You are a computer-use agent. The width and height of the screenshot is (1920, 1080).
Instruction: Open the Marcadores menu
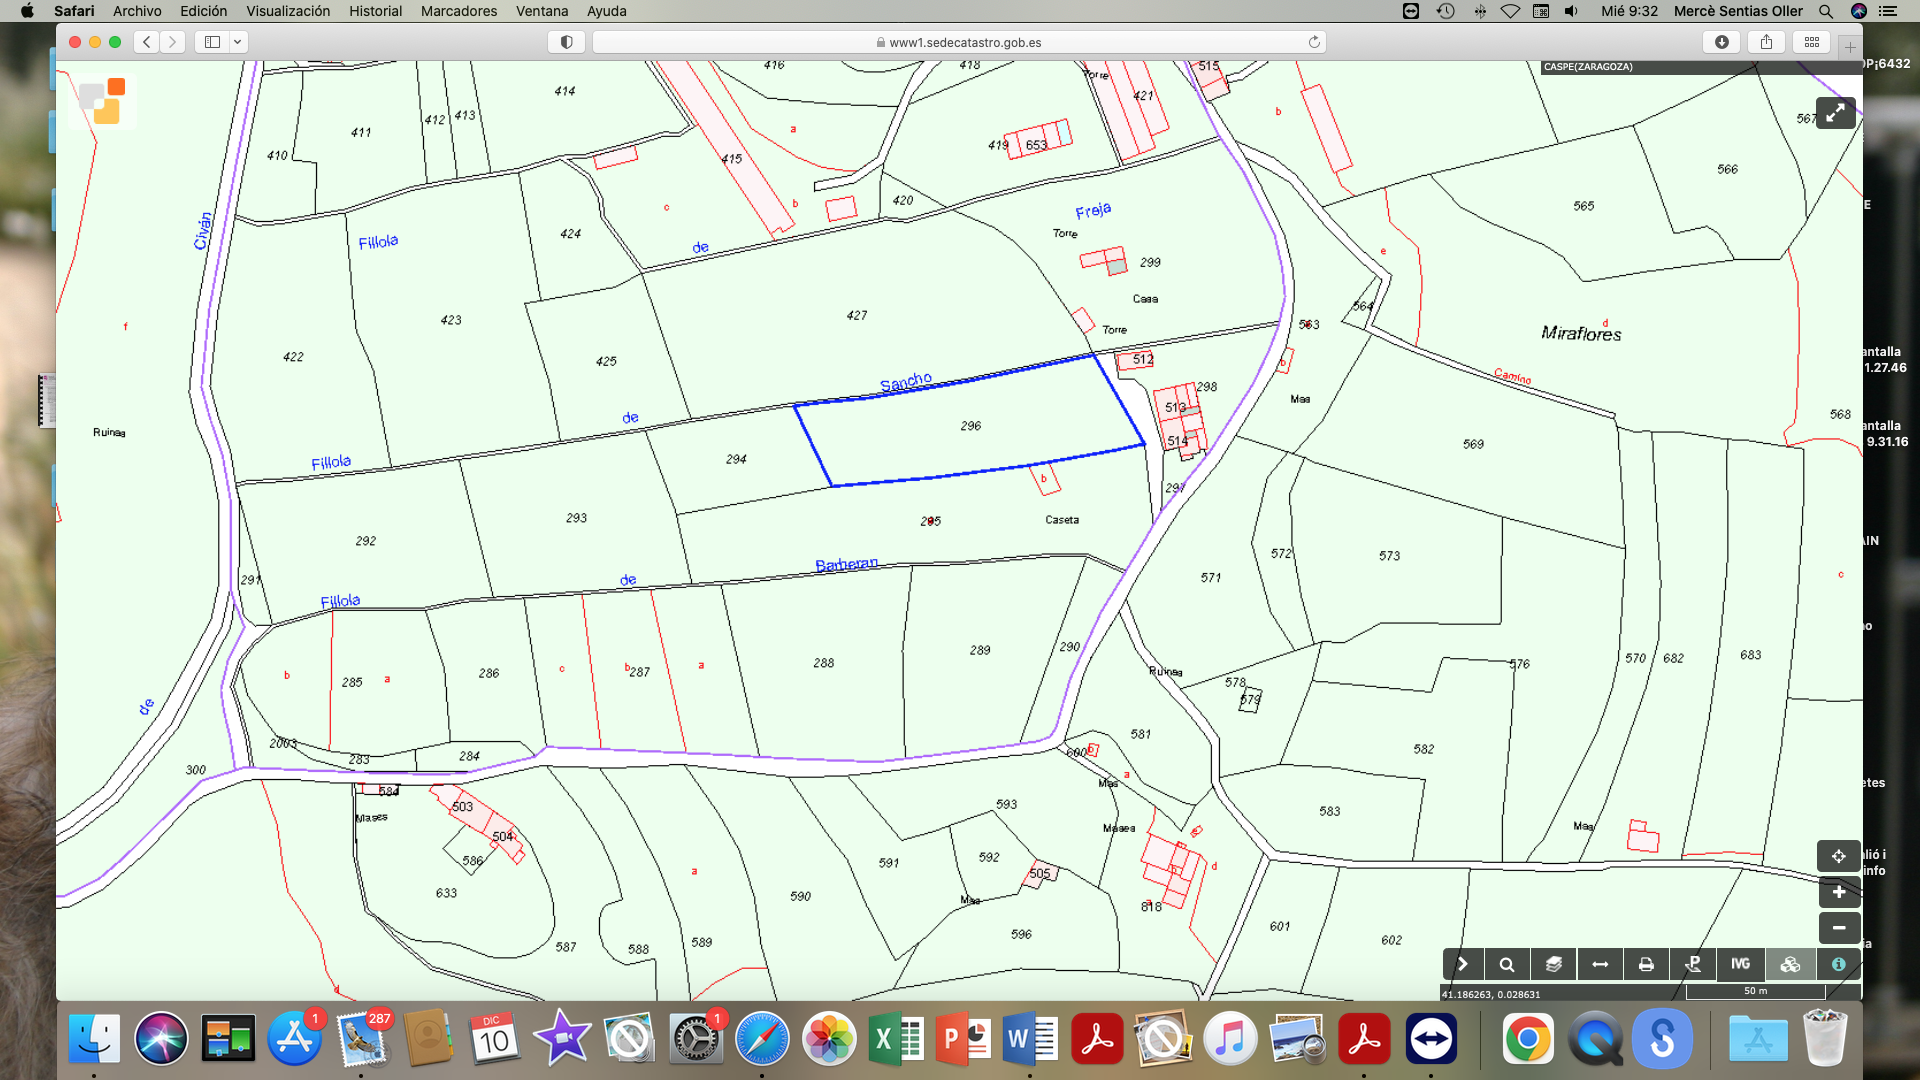click(x=458, y=11)
